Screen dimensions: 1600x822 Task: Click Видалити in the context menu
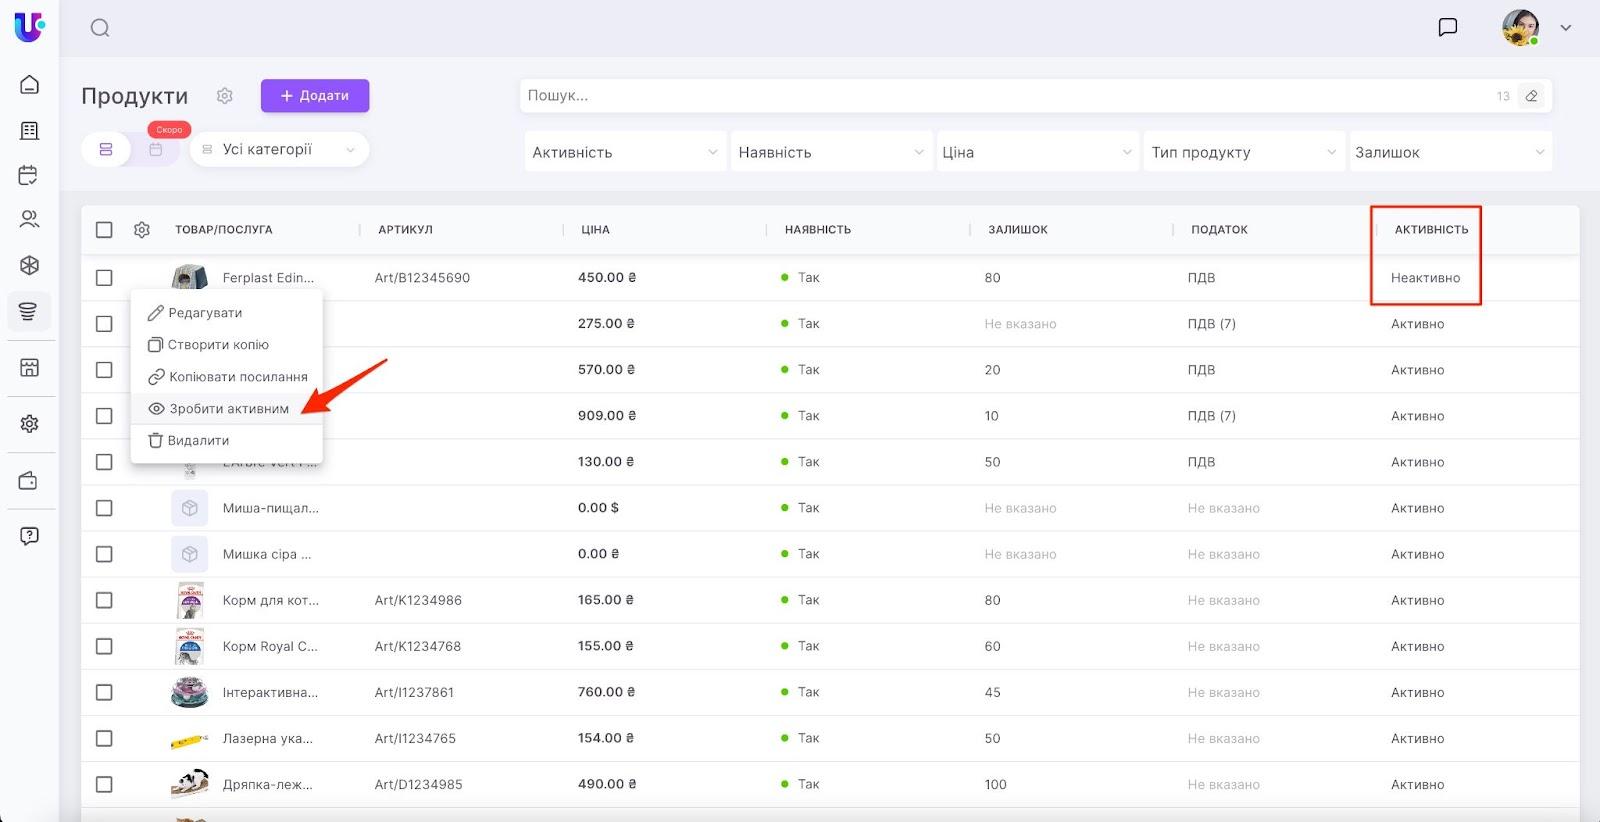(x=198, y=441)
